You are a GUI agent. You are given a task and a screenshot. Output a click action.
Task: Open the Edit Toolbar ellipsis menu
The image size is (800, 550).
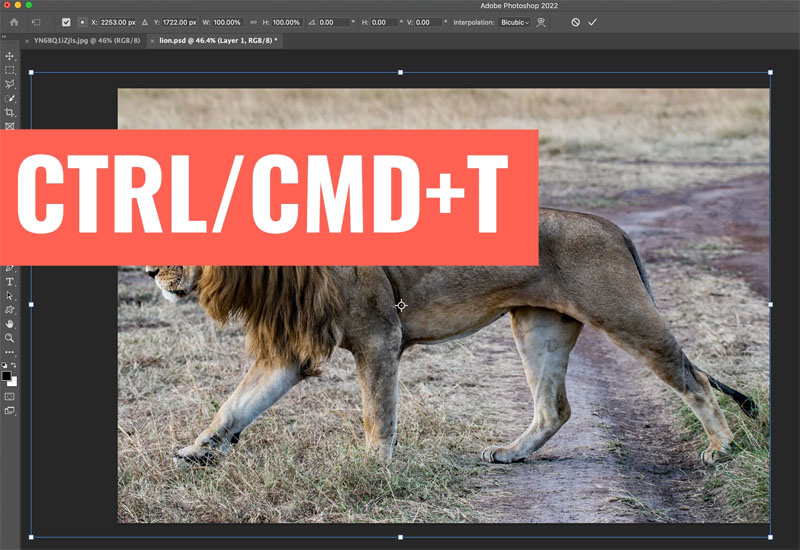(10, 352)
